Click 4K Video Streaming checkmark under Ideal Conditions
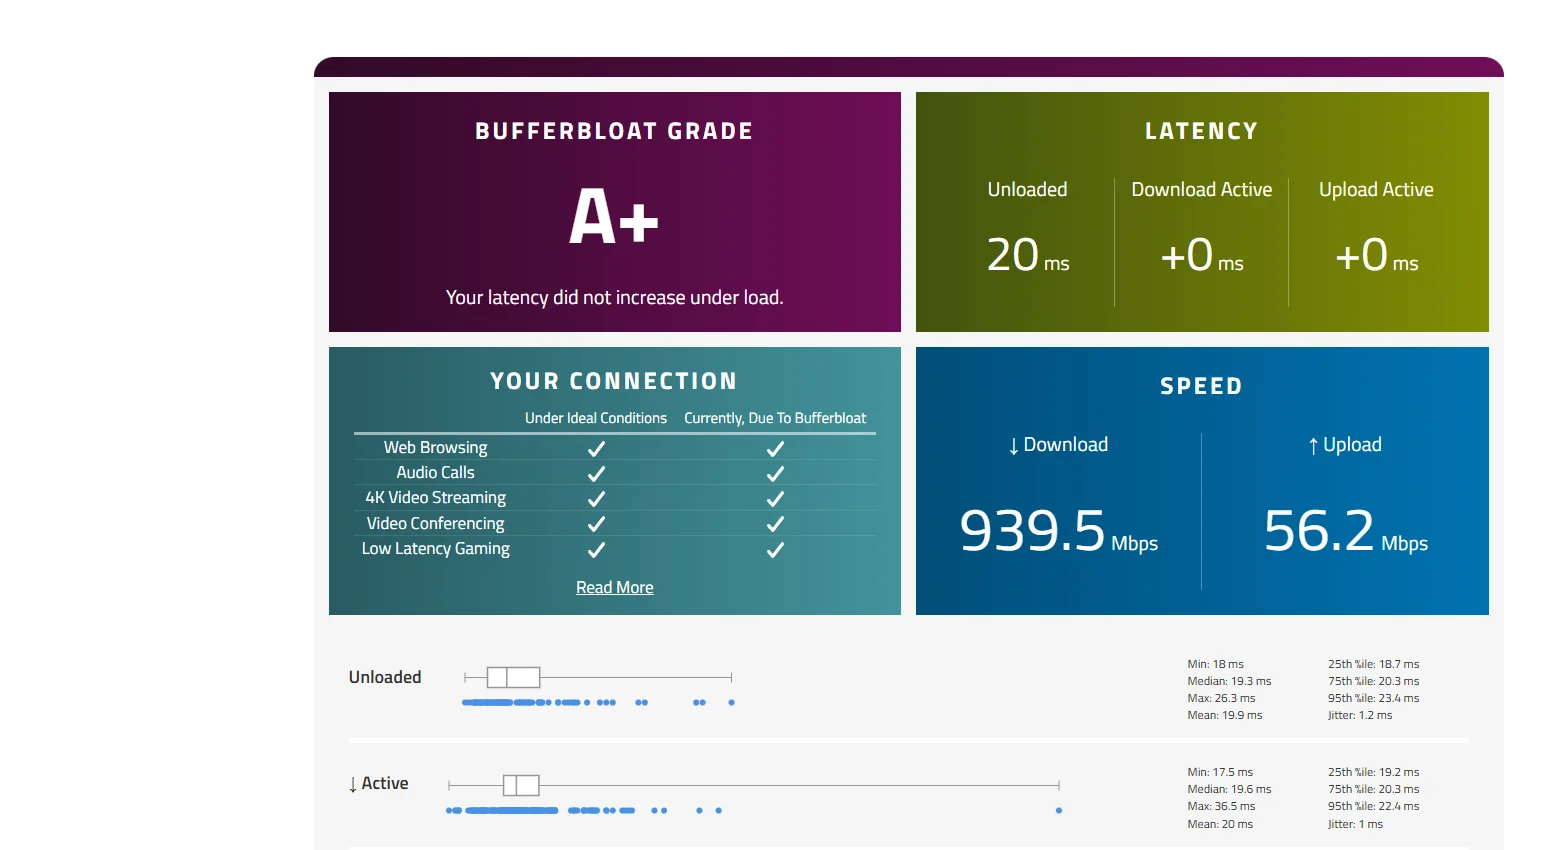The width and height of the screenshot is (1541, 850). pyautogui.click(x=596, y=499)
